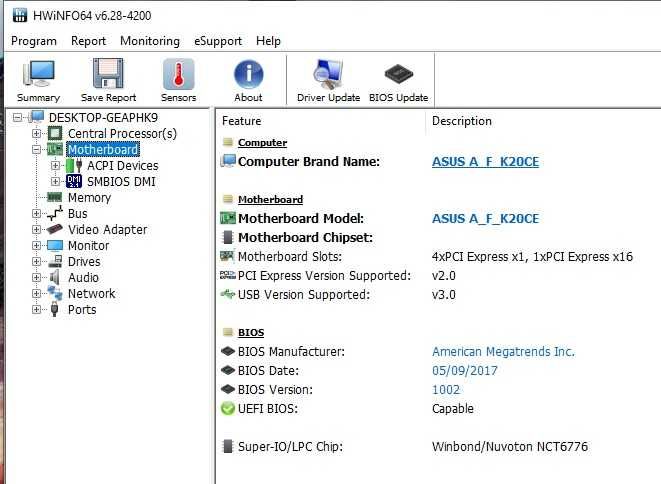The width and height of the screenshot is (661, 484).
Task: Expand the Monitor node
Action: click(x=37, y=245)
